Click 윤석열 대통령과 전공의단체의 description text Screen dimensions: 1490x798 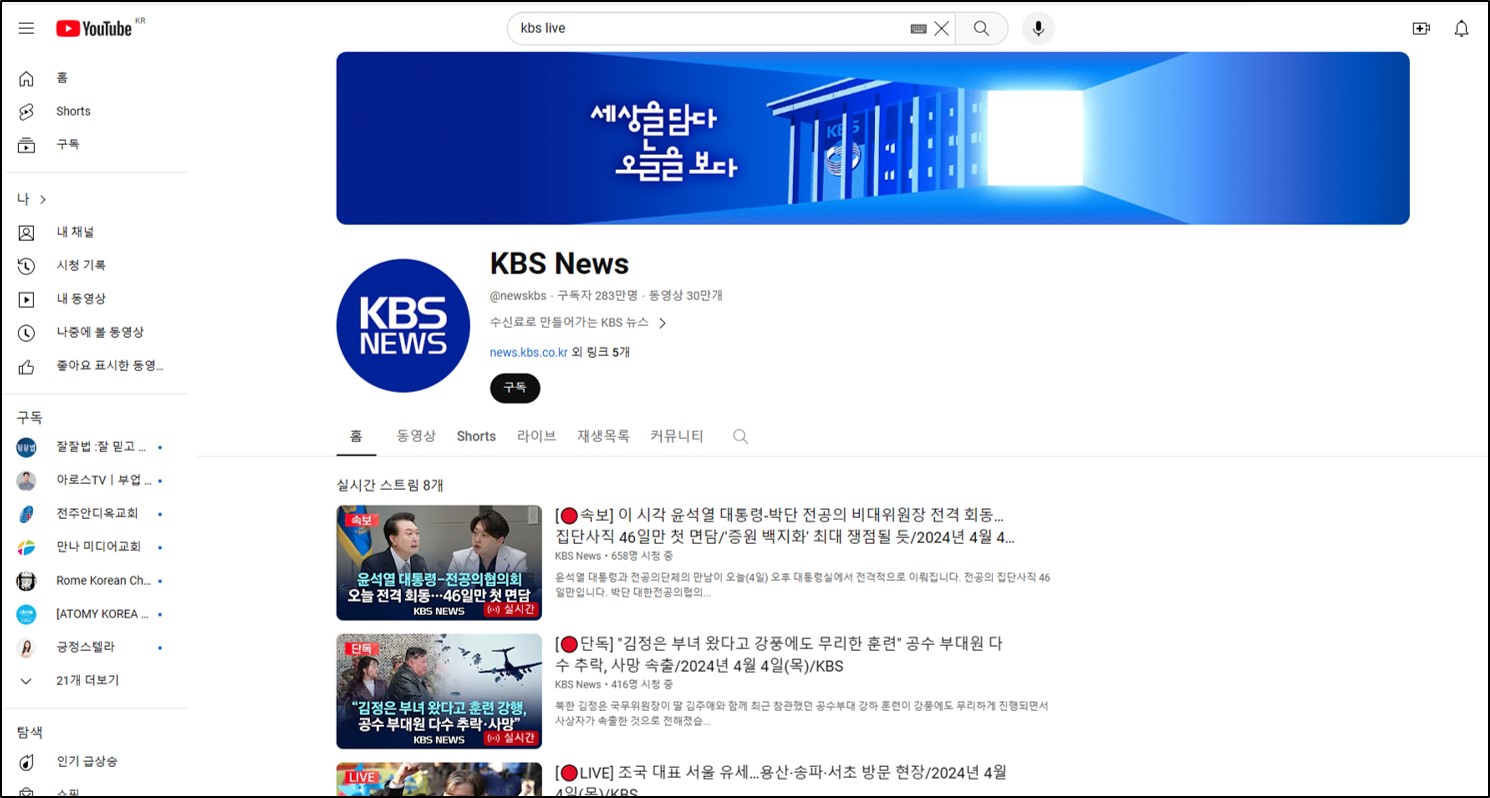[803, 585]
